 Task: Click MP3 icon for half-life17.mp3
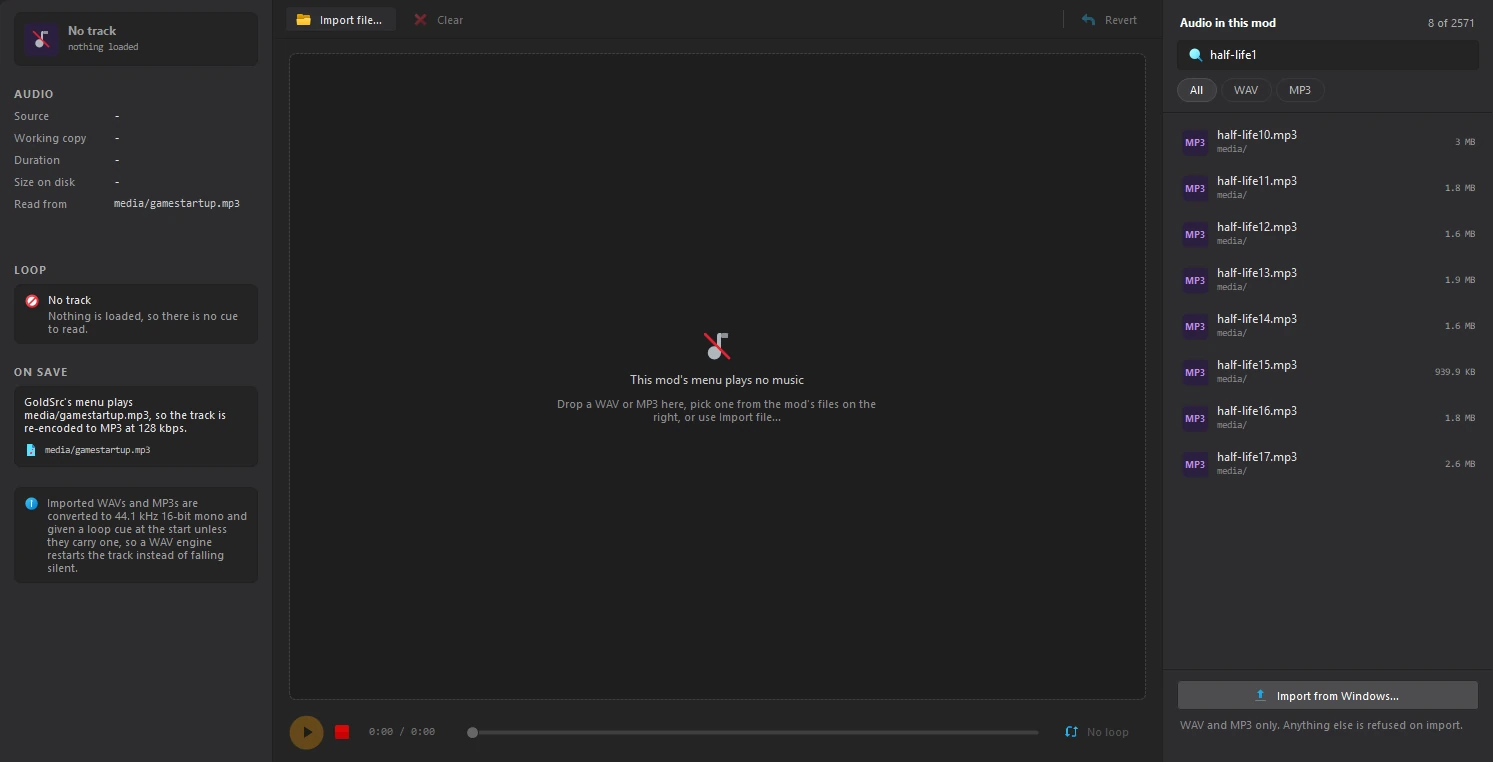click(x=1195, y=464)
